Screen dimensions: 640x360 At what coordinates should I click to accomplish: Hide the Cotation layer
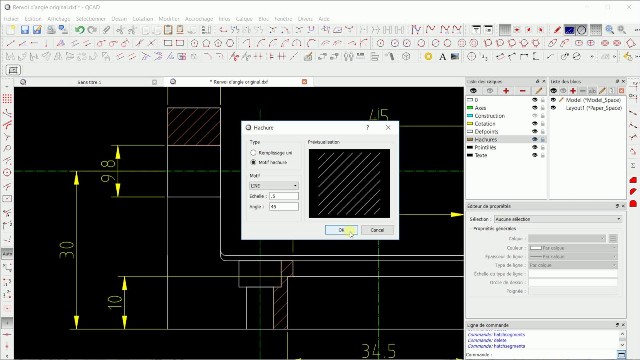[534, 124]
